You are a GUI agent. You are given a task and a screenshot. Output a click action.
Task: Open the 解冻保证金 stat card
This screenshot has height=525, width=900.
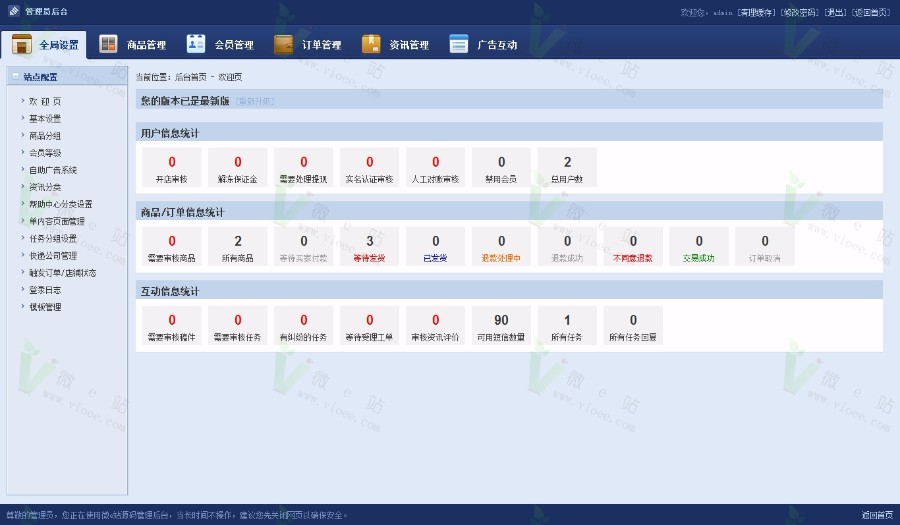tap(238, 168)
